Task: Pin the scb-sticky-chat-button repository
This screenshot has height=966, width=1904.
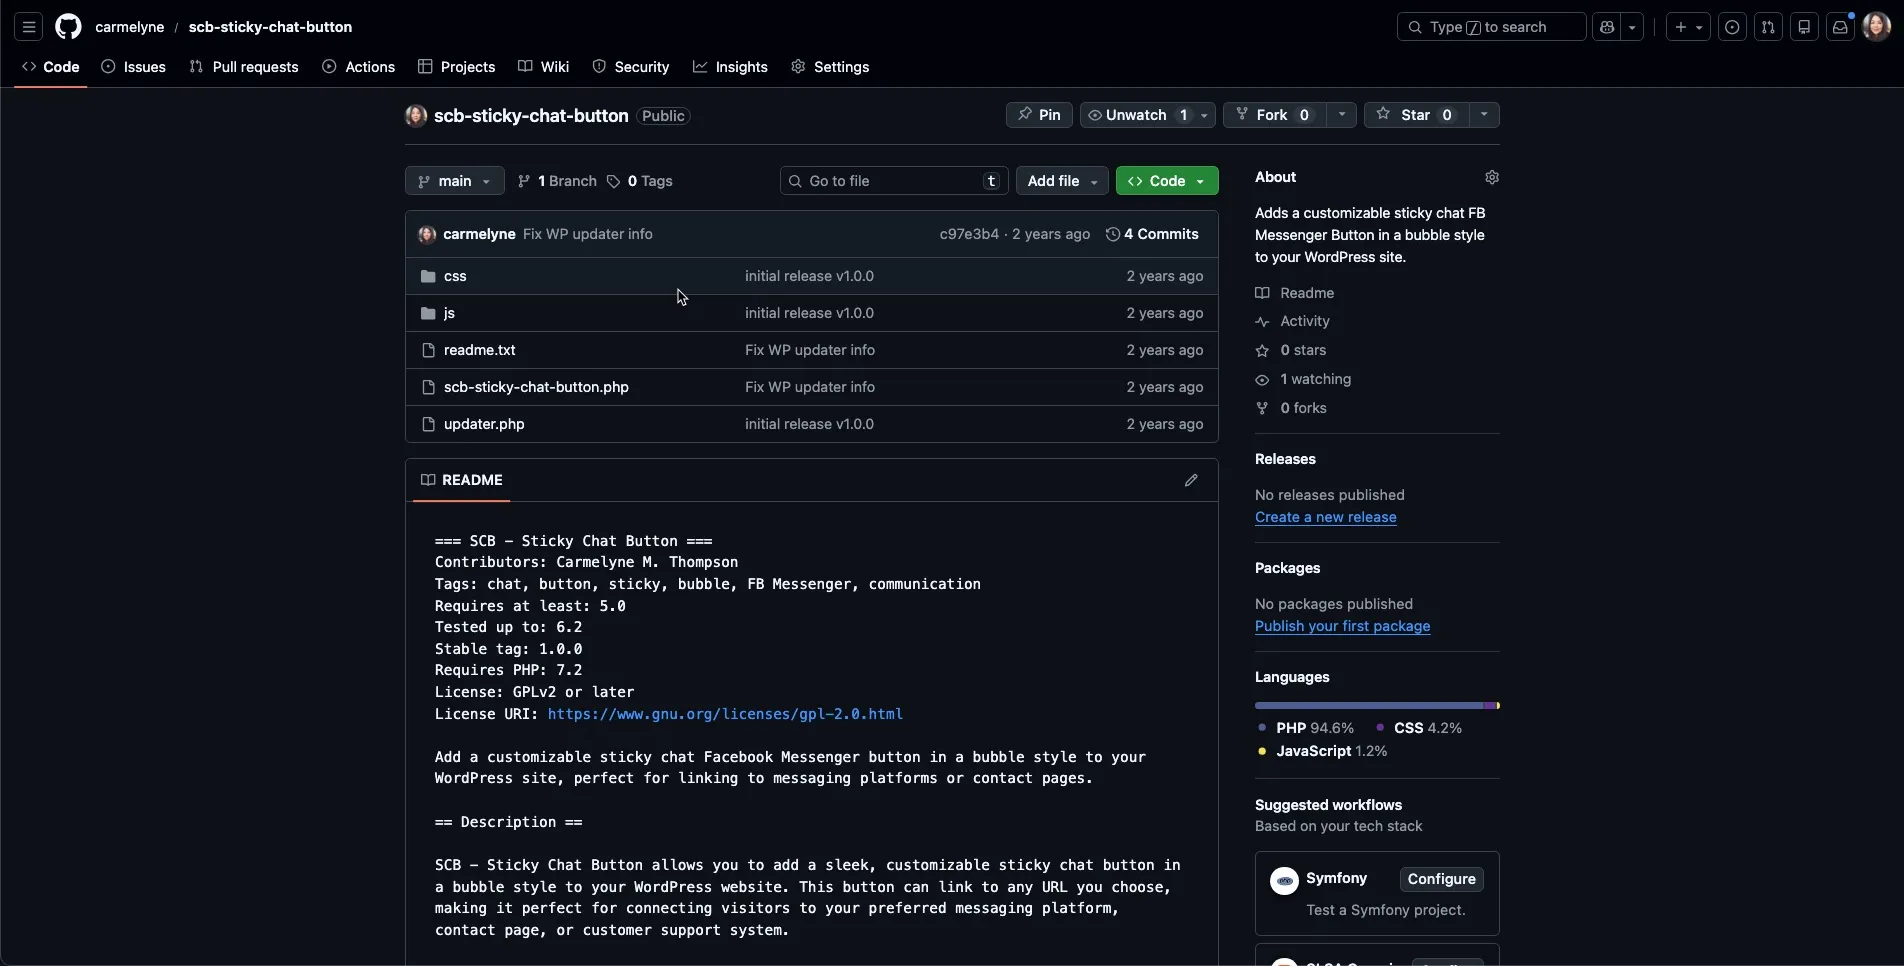Action: point(1039,115)
